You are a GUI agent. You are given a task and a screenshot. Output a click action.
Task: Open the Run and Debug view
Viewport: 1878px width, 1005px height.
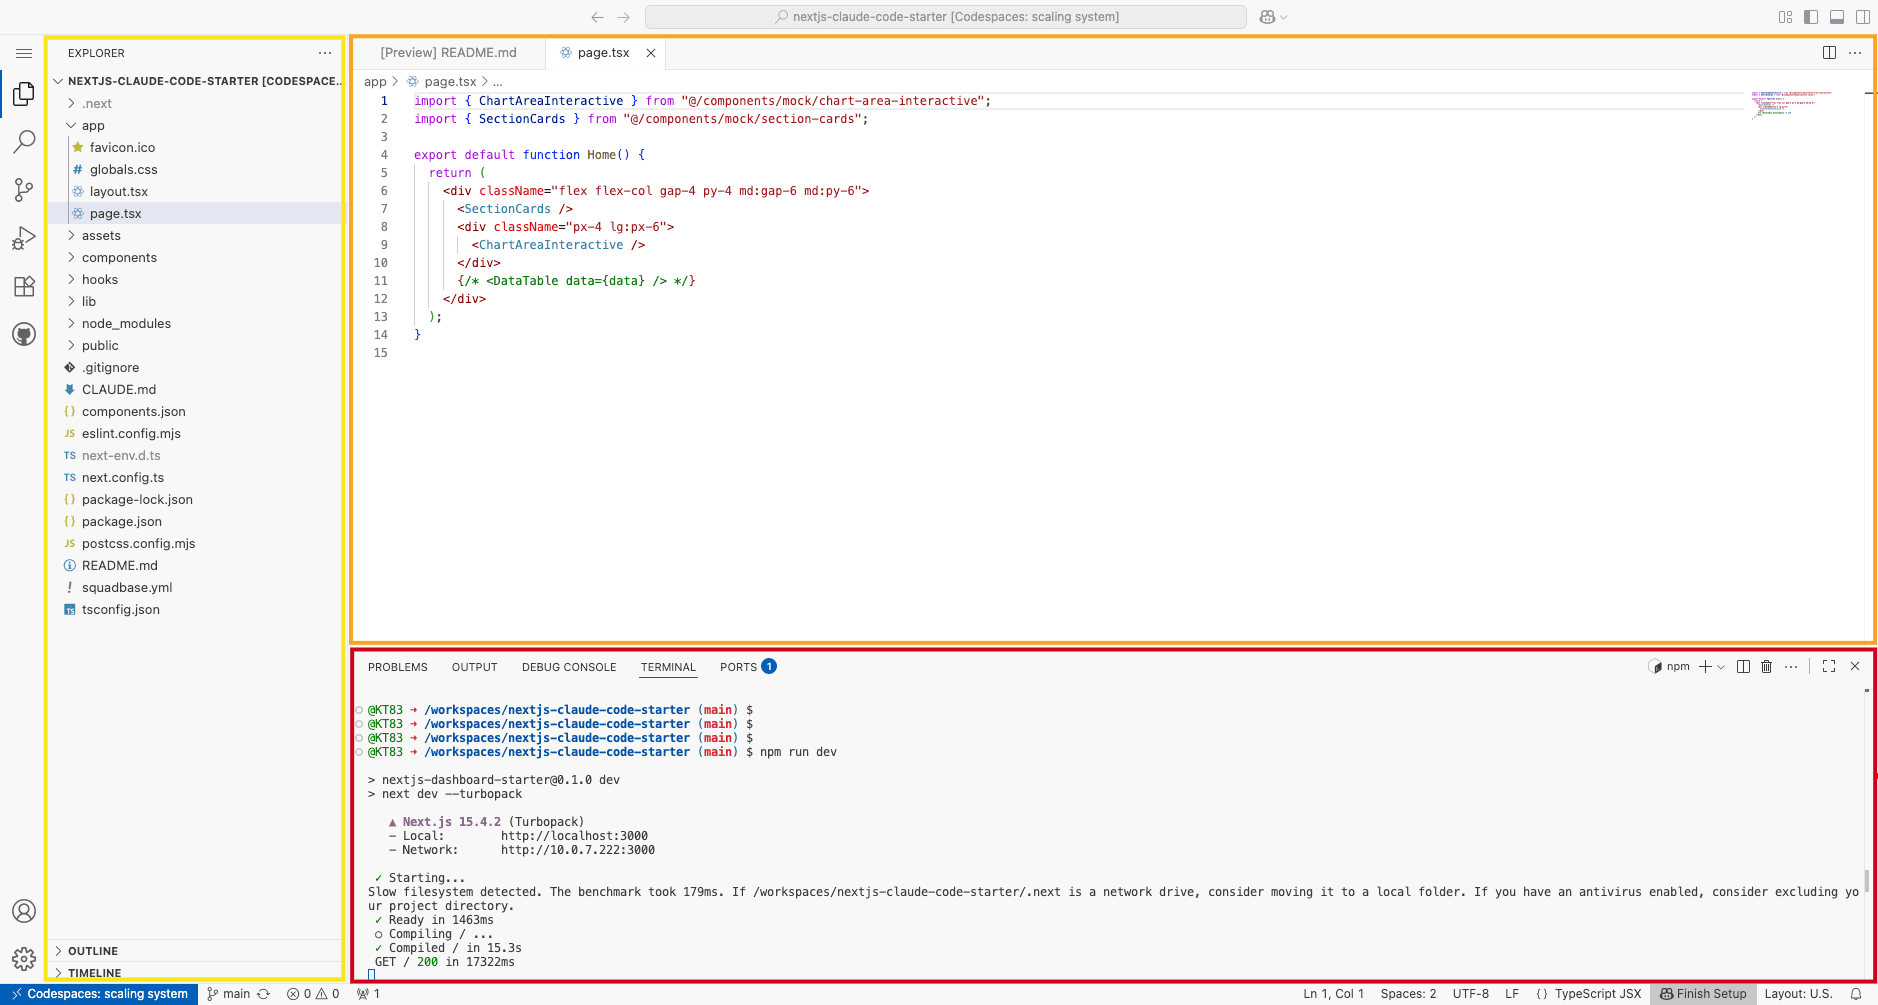pos(24,238)
